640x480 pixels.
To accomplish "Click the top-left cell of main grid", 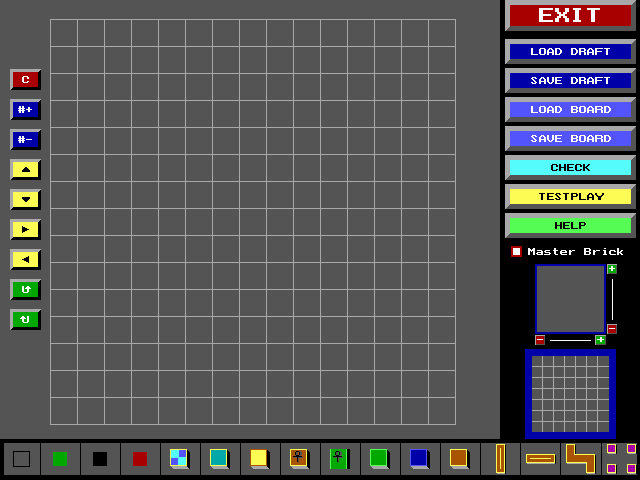I will (x=64, y=33).
